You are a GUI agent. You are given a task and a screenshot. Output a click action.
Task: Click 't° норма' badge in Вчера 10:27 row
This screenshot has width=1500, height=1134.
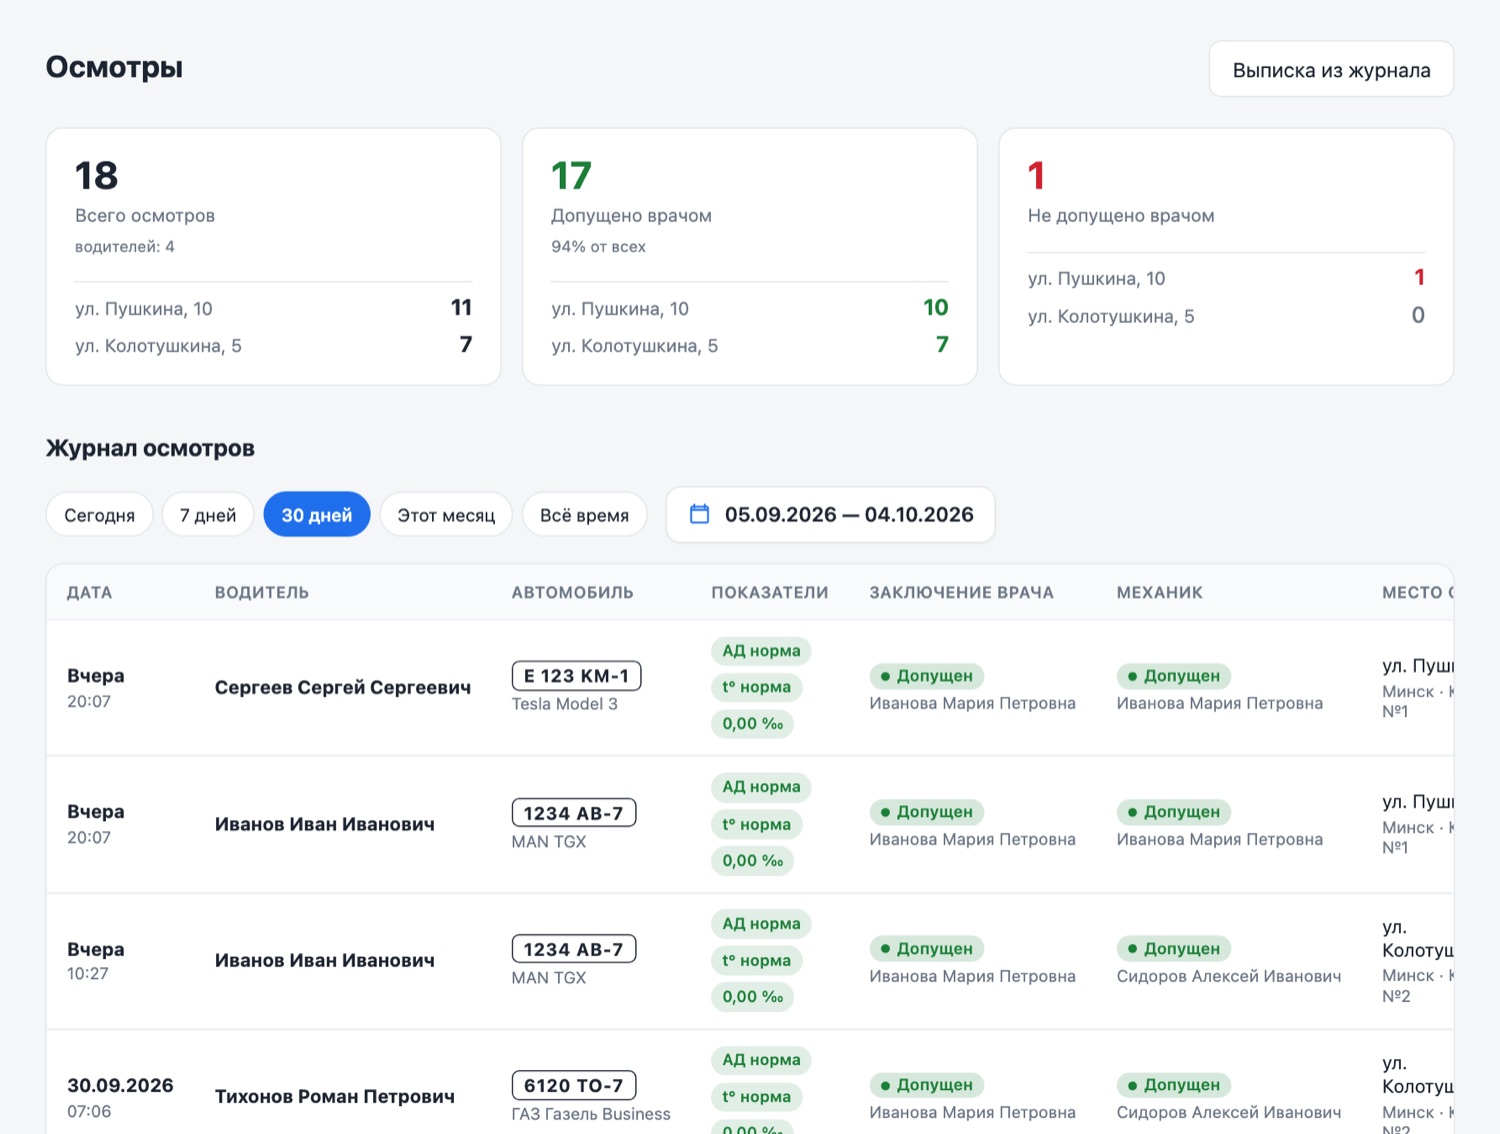pos(757,961)
